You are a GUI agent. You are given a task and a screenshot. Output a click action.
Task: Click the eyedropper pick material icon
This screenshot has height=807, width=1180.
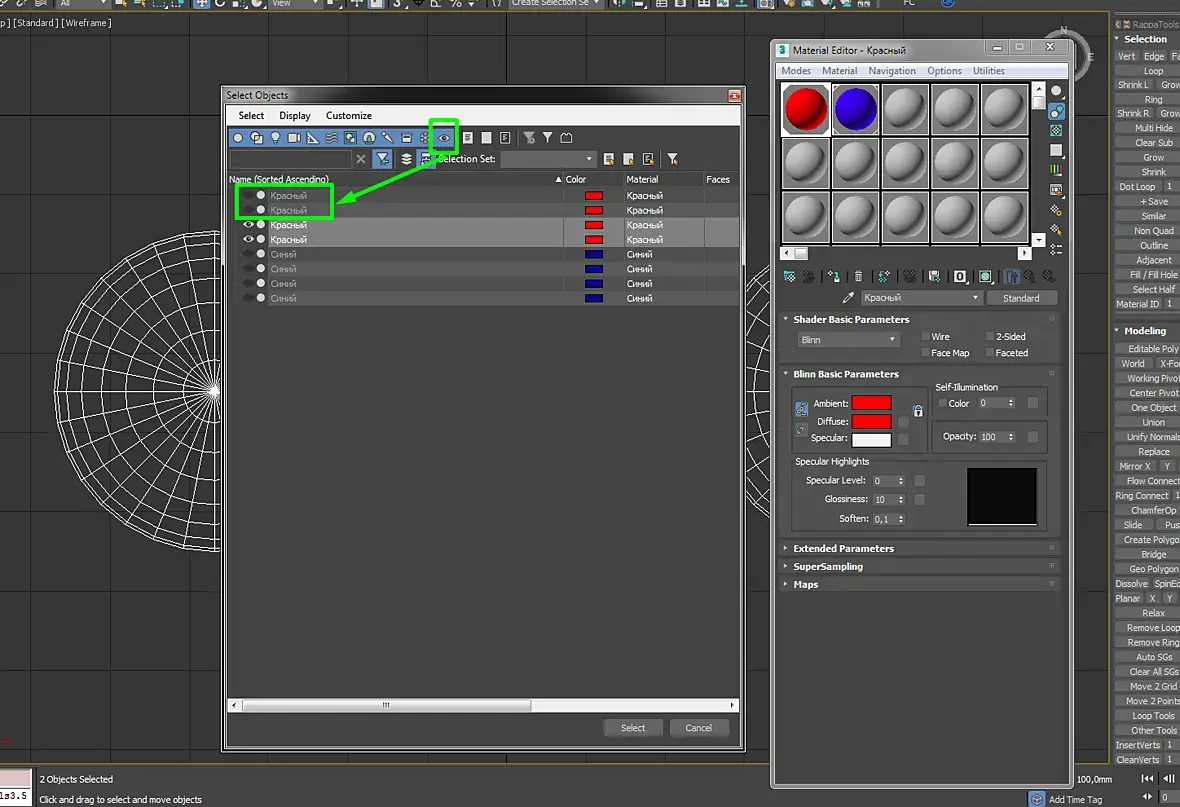pos(849,298)
